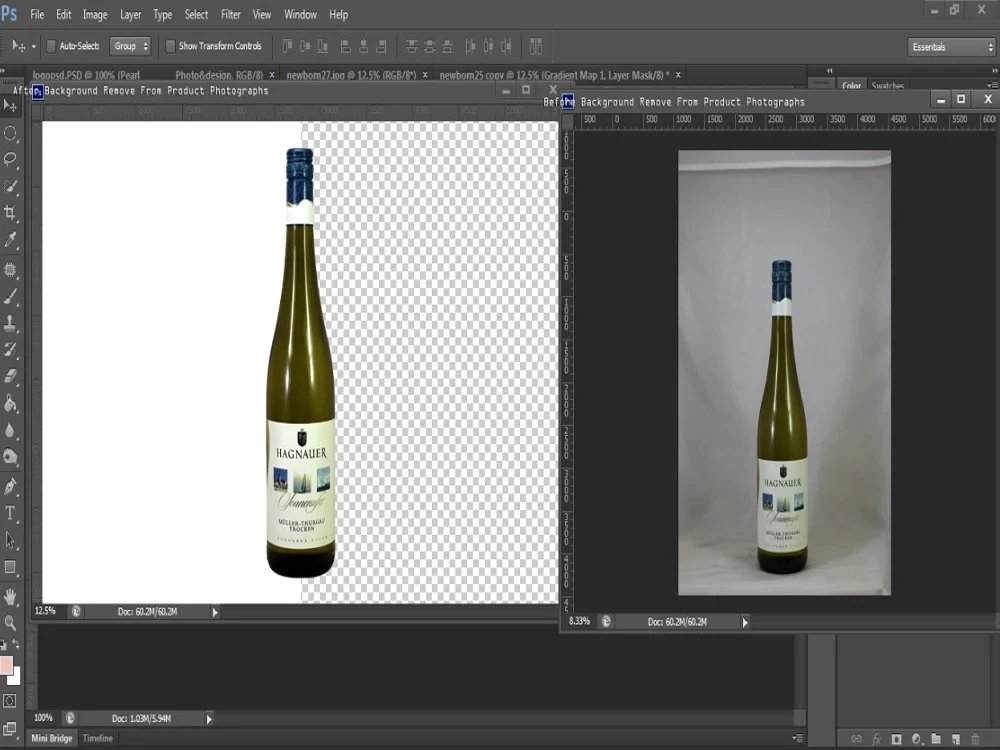Open the Layer menu
1000x750 pixels.
click(x=131, y=14)
